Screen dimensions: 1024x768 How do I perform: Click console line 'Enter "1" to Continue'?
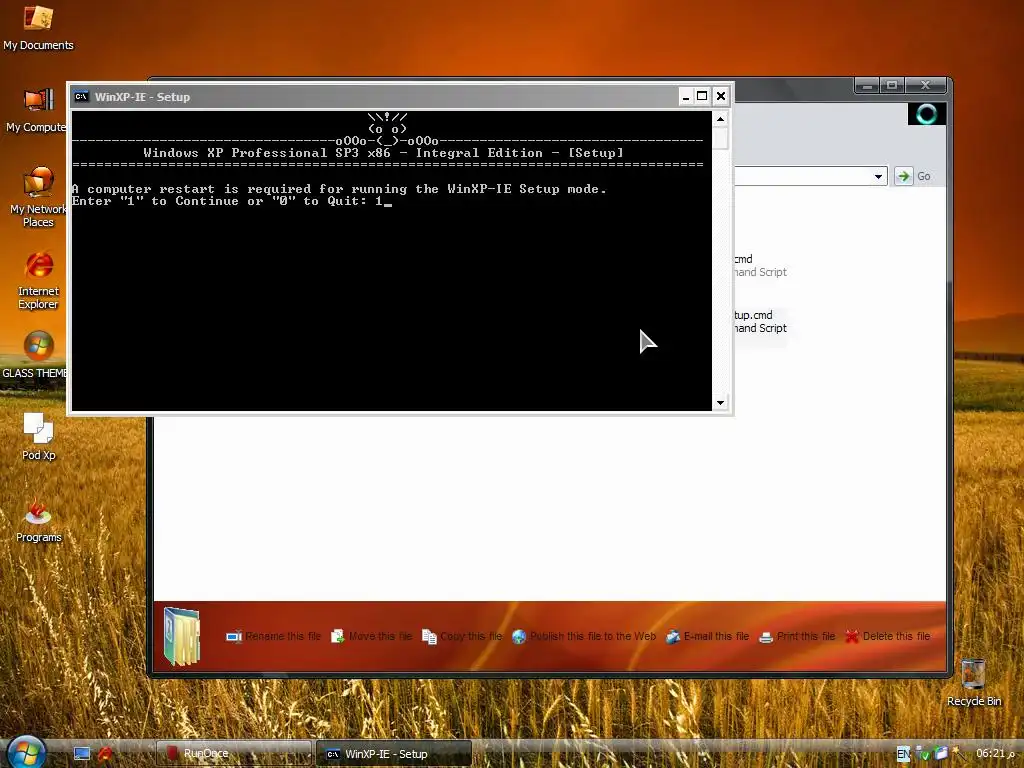[x=232, y=201]
